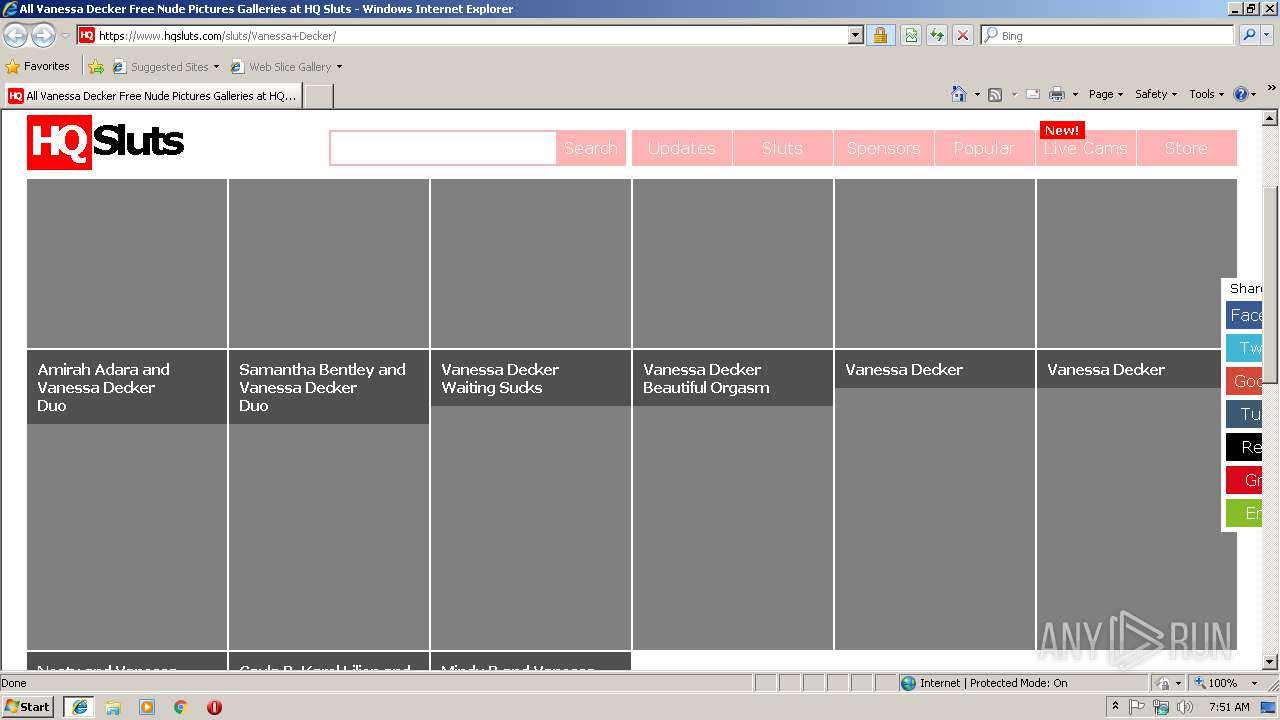Launch Windows Media Player from the taskbar
This screenshot has height=720, width=1280.
147,707
